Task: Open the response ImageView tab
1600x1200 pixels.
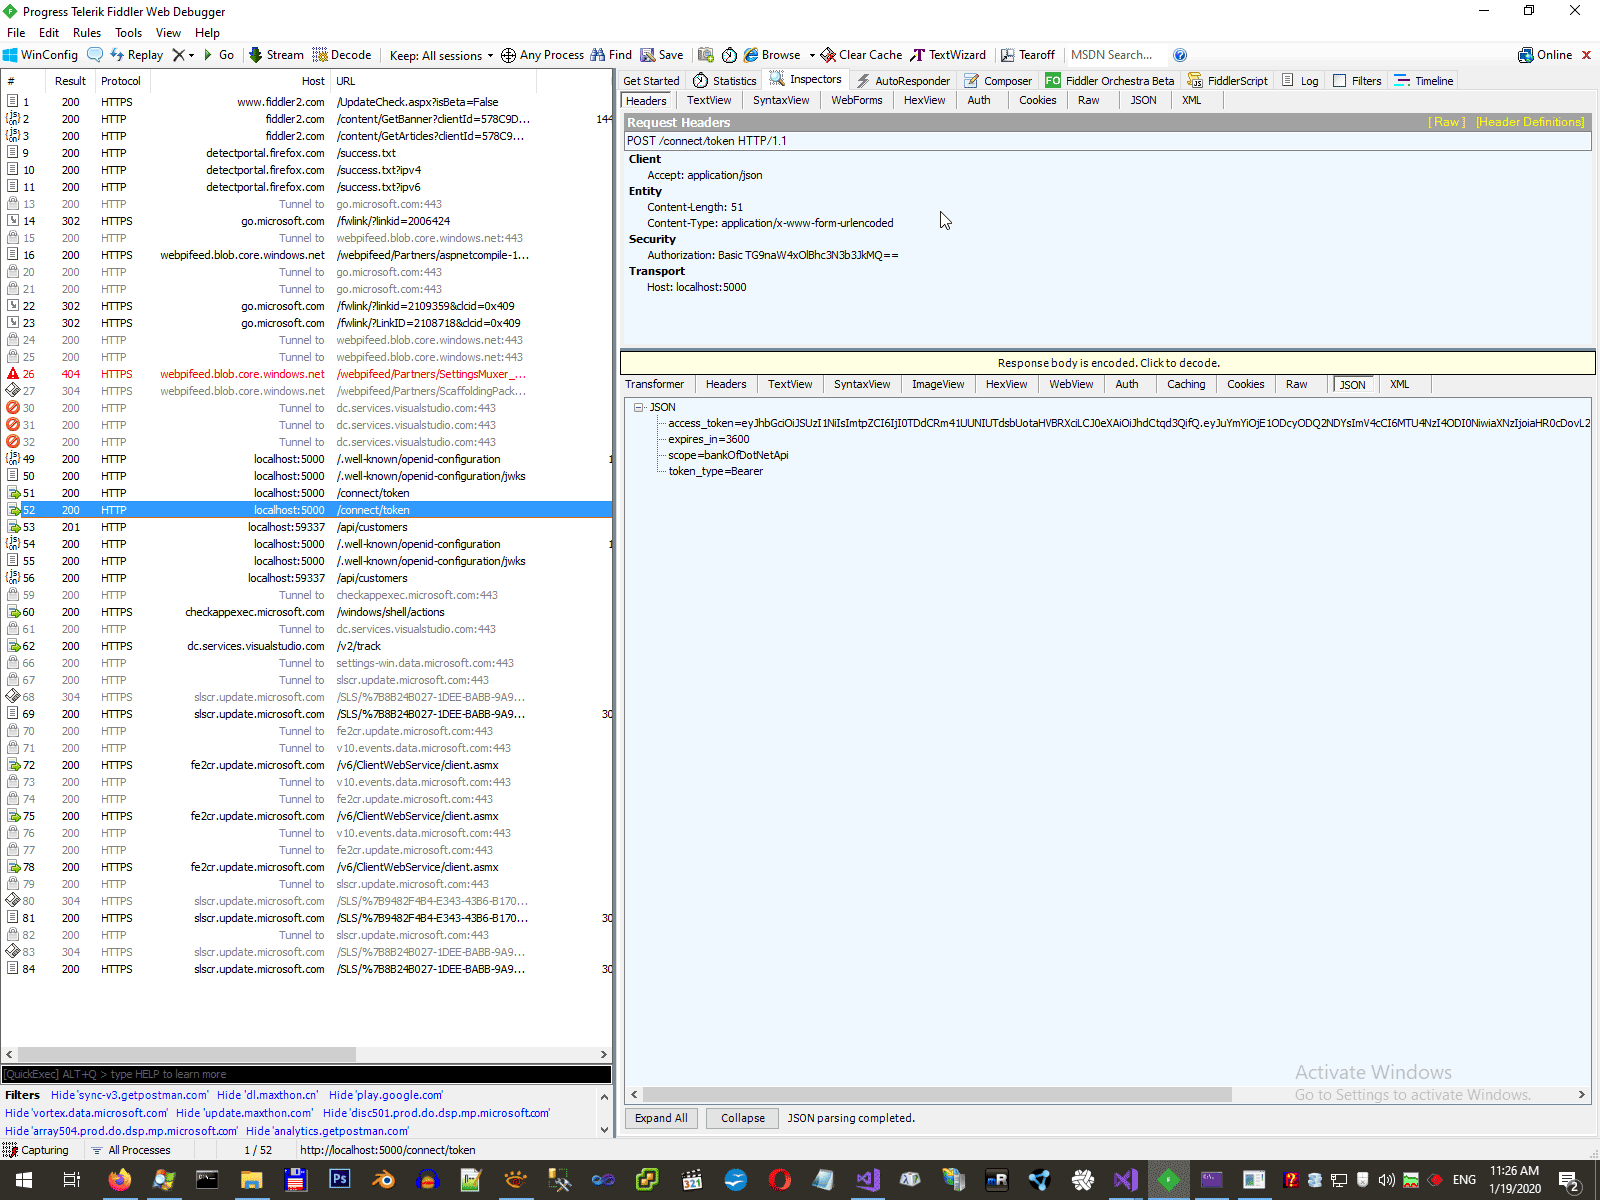Action: (x=938, y=384)
